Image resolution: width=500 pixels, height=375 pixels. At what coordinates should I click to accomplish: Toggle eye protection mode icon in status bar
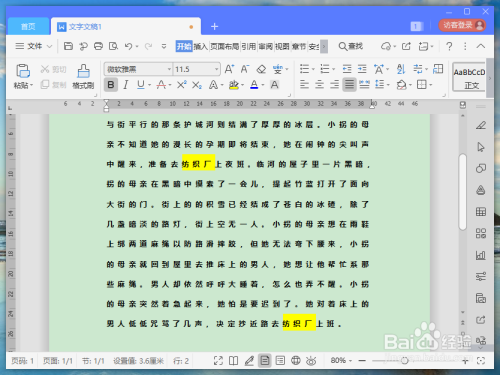[311, 360]
